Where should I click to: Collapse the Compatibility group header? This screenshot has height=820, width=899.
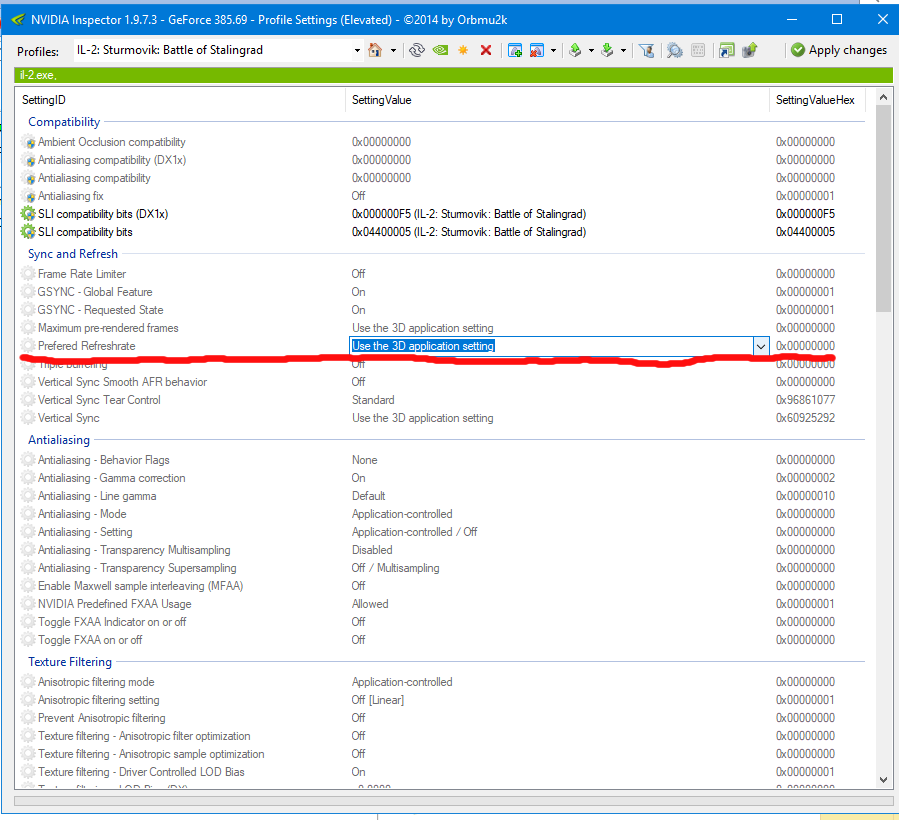[x=64, y=122]
